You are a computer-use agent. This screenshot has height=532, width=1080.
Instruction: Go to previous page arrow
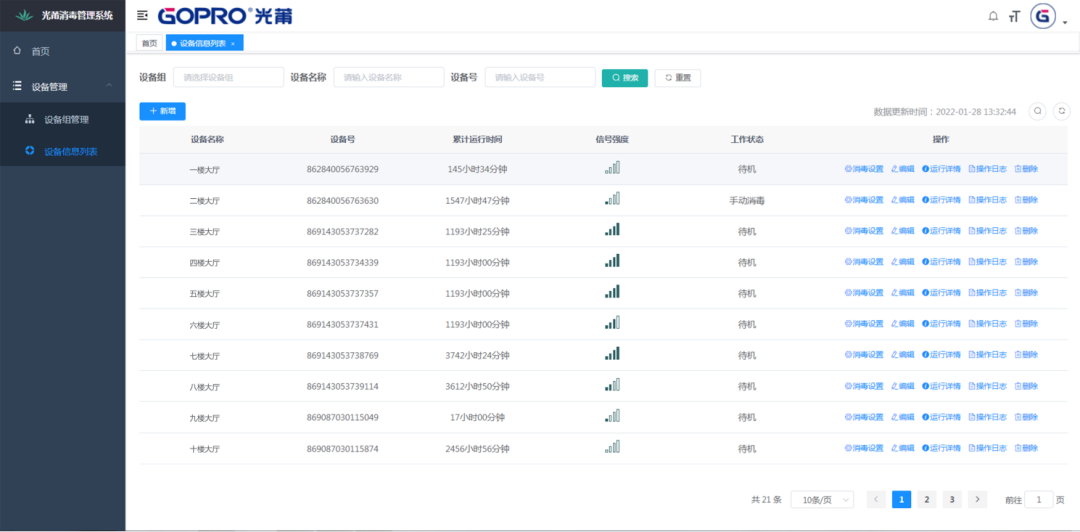[876, 500]
